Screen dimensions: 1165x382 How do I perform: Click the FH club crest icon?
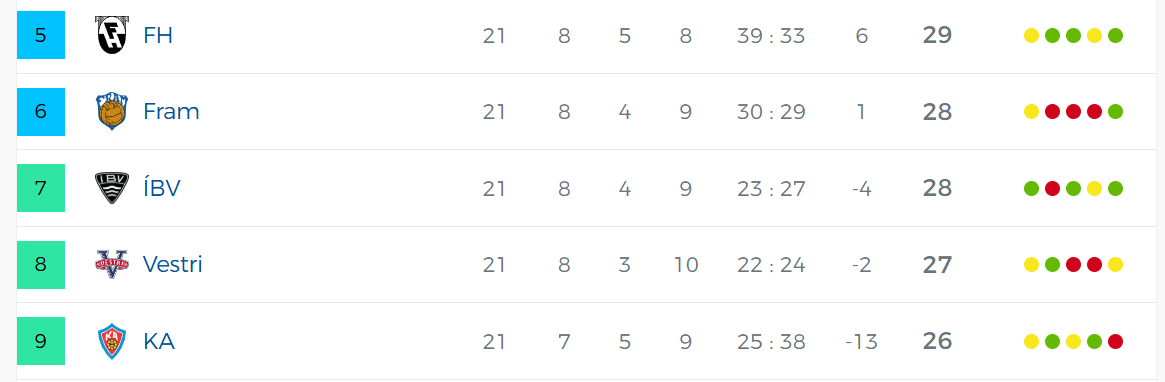coord(112,35)
